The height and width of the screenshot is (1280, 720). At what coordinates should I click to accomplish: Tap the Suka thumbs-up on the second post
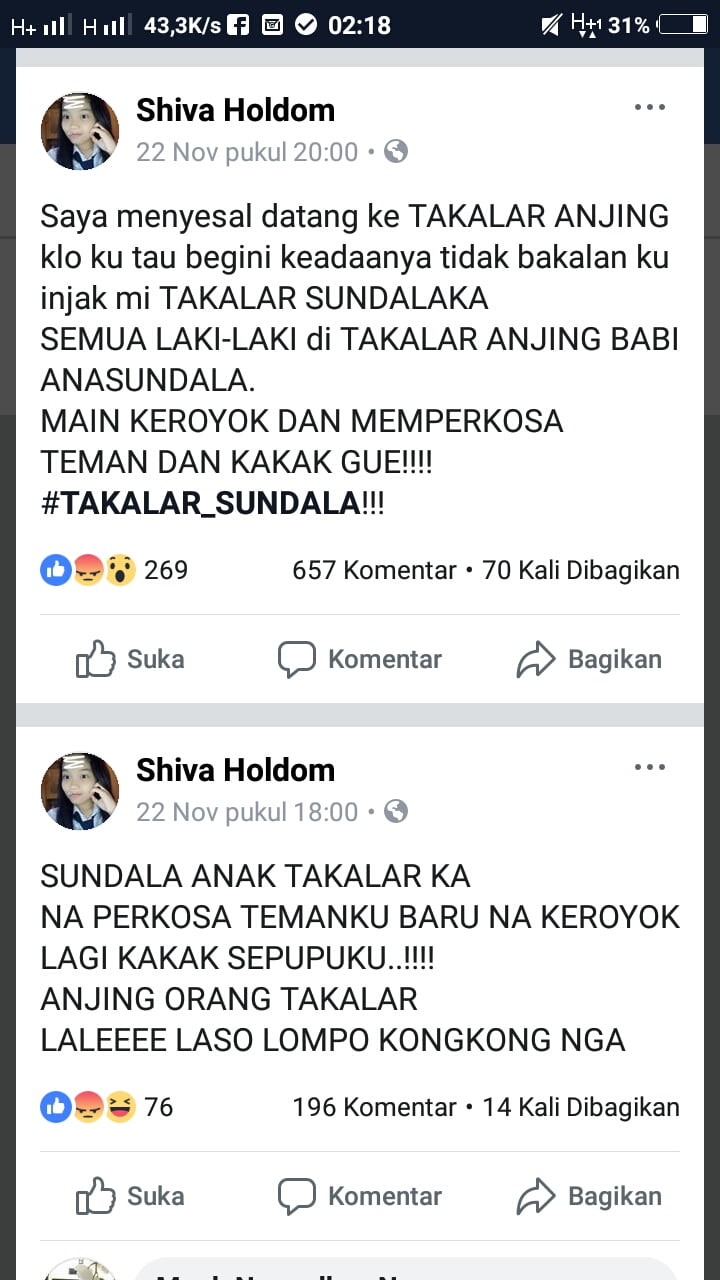pyautogui.click(x=96, y=1196)
